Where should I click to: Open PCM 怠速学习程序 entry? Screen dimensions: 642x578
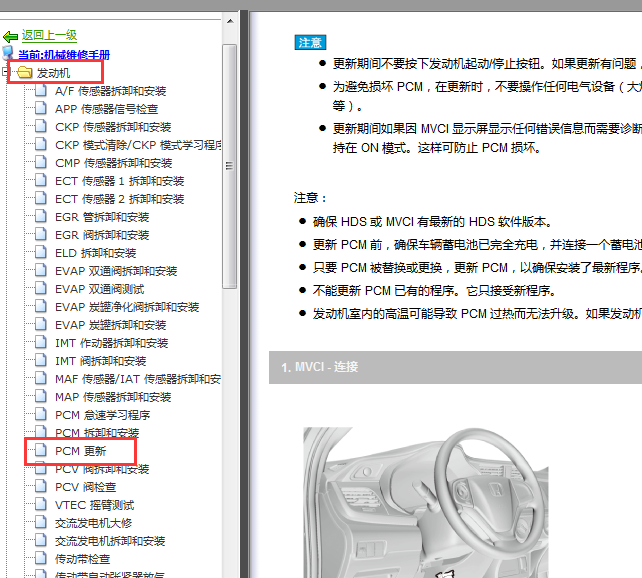point(102,415)
